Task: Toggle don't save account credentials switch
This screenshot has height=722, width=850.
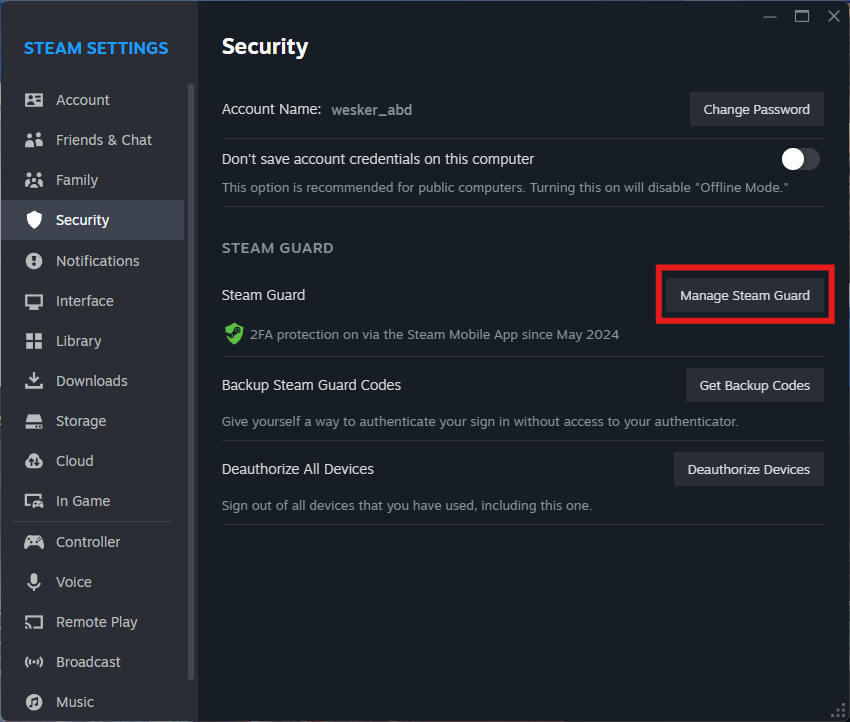Action: point(800,159)
